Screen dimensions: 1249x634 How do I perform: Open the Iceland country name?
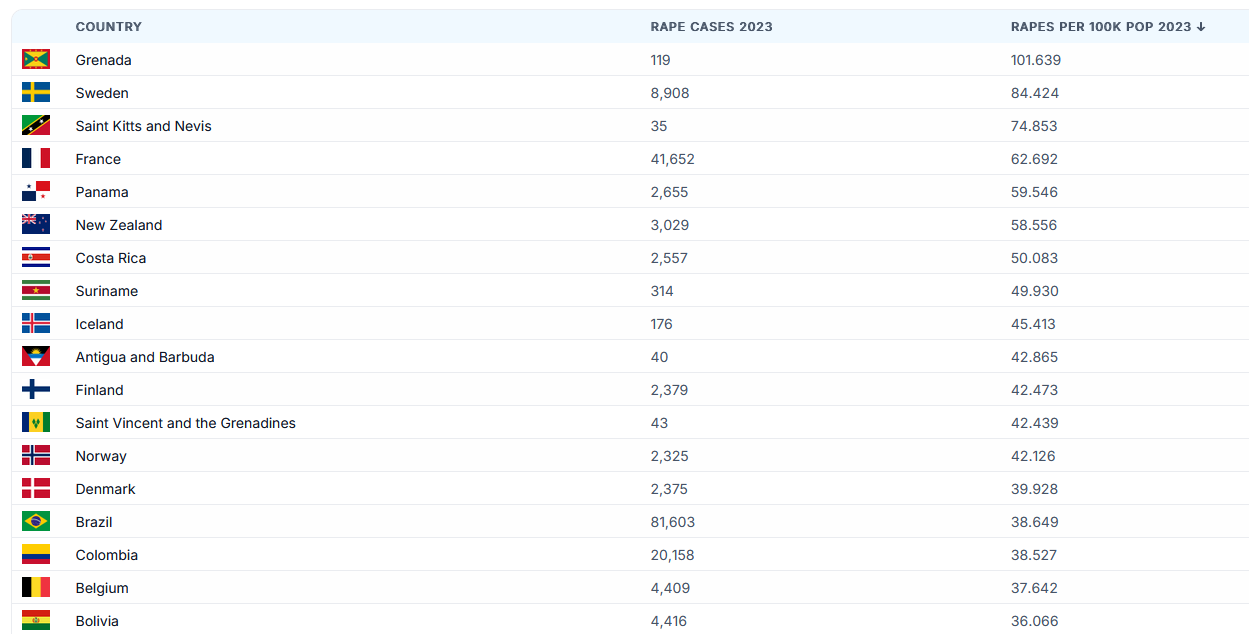coord(100,324)
